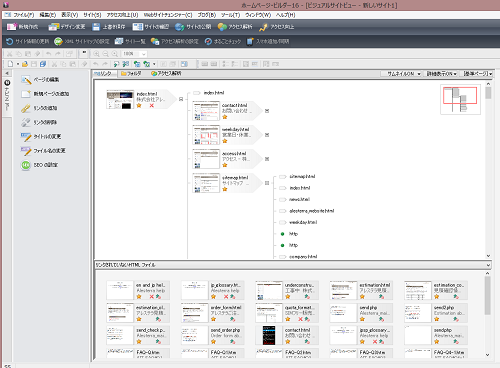Screen dimensions: 500x368
Task: Collapse sitemap.html node children
Action: (267, 183)
